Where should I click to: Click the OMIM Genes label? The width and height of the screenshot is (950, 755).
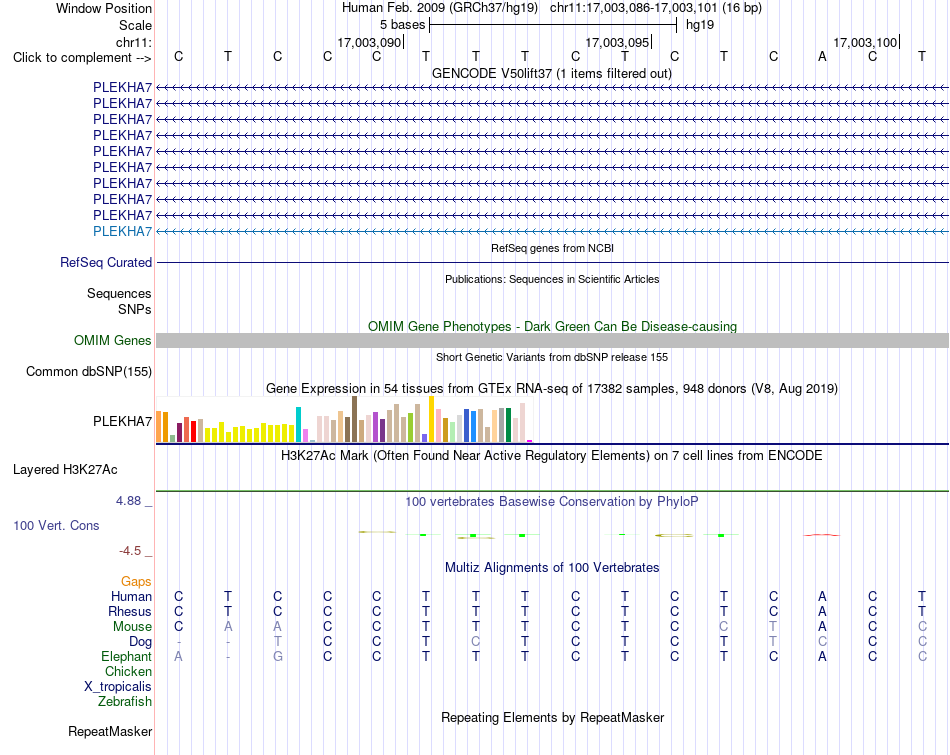[112, 341]
